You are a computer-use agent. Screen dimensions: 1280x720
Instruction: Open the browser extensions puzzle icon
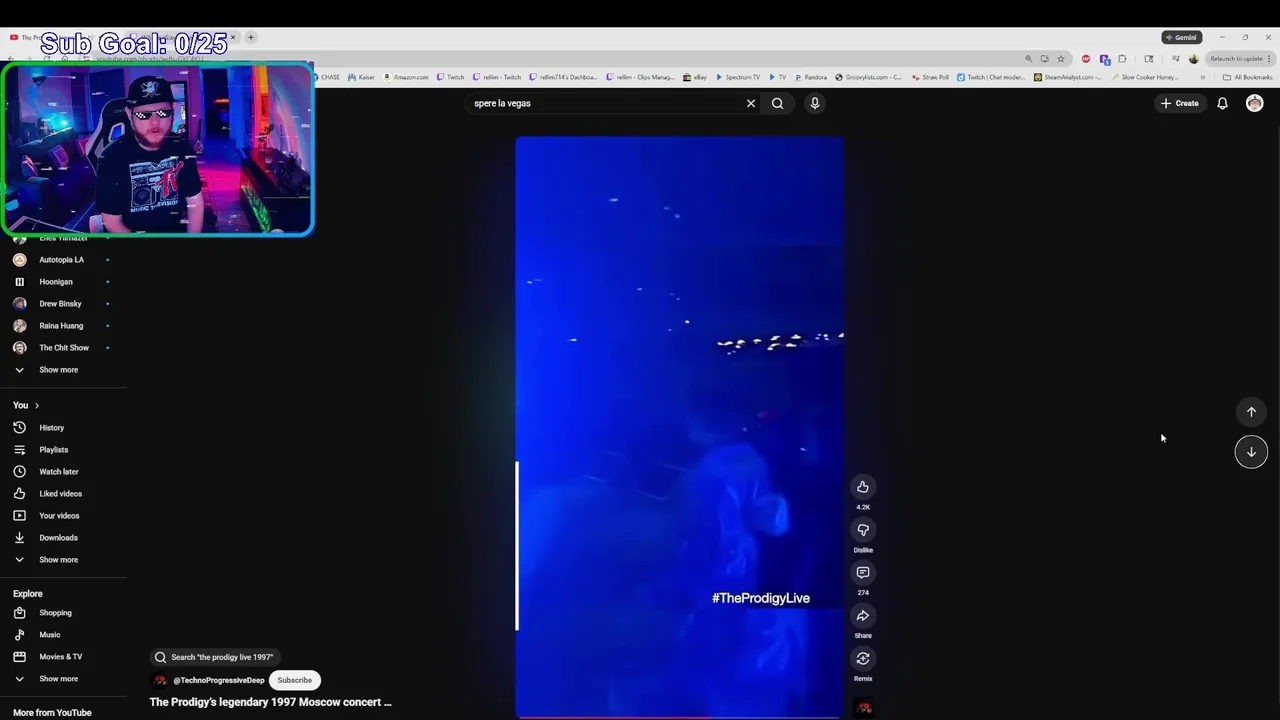[1122, 59]
